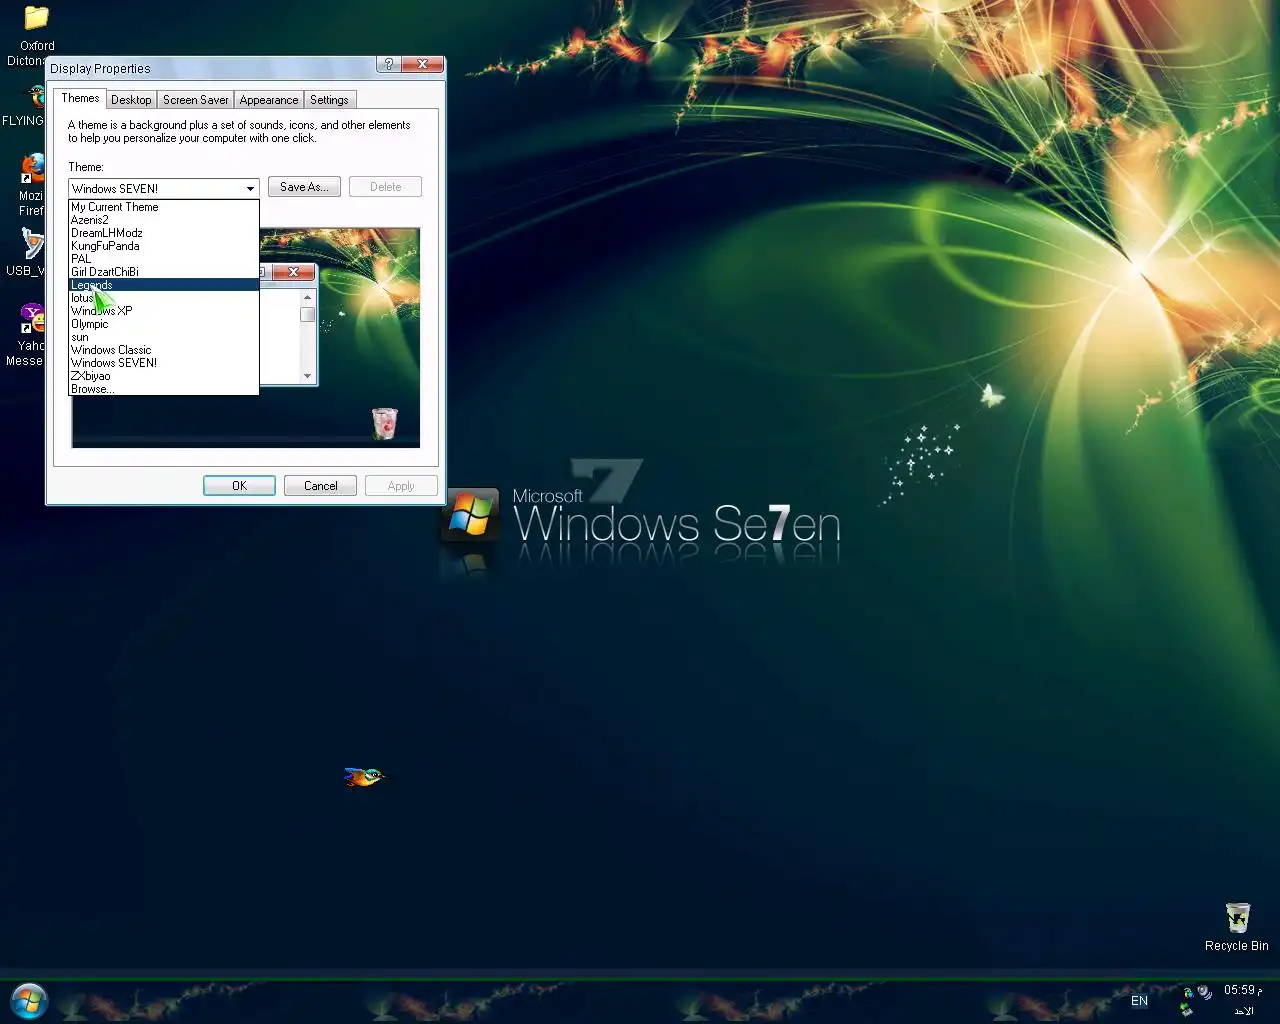Choose the ZXbiyao theme
The height and width of the screenshot is (1024, 1280).
click(x=164, y=376)
